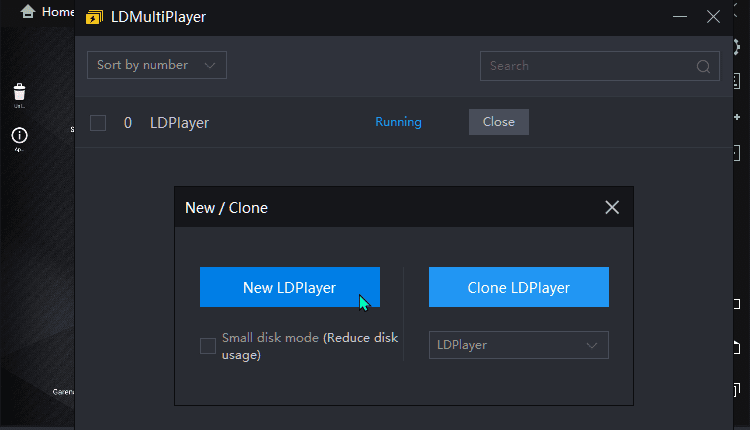
Task: Click the Clone LDPlayer button
Action: tap(518, 287)
